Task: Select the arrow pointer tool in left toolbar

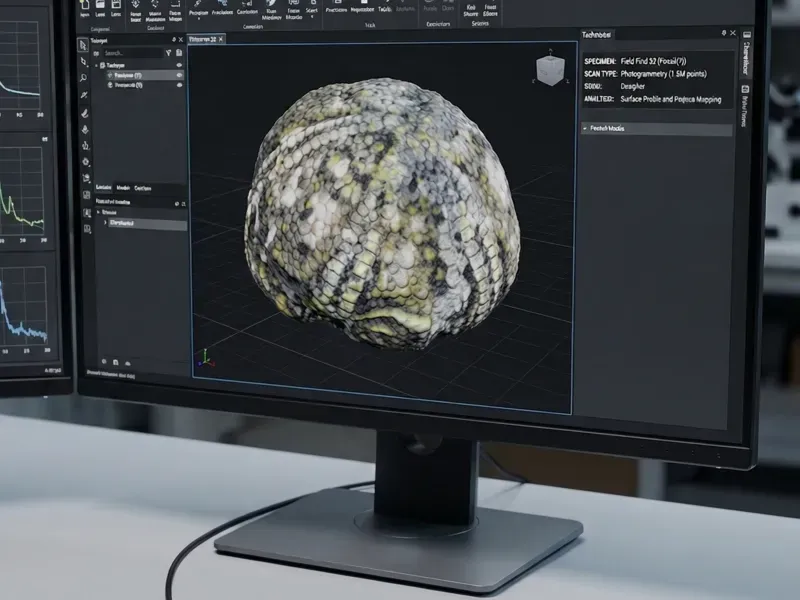Action: tap(84, 44)
